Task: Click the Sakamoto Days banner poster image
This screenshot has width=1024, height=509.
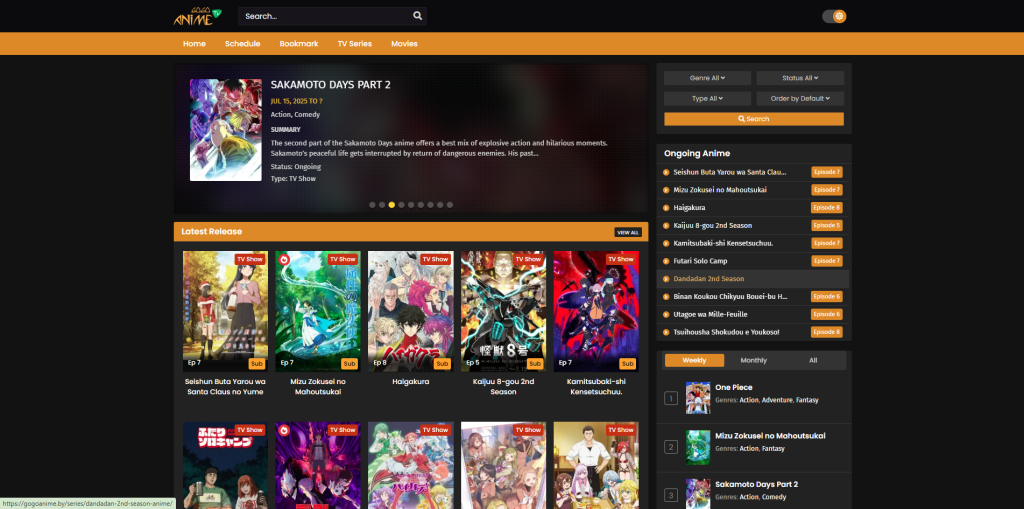Action: point(226,130)
